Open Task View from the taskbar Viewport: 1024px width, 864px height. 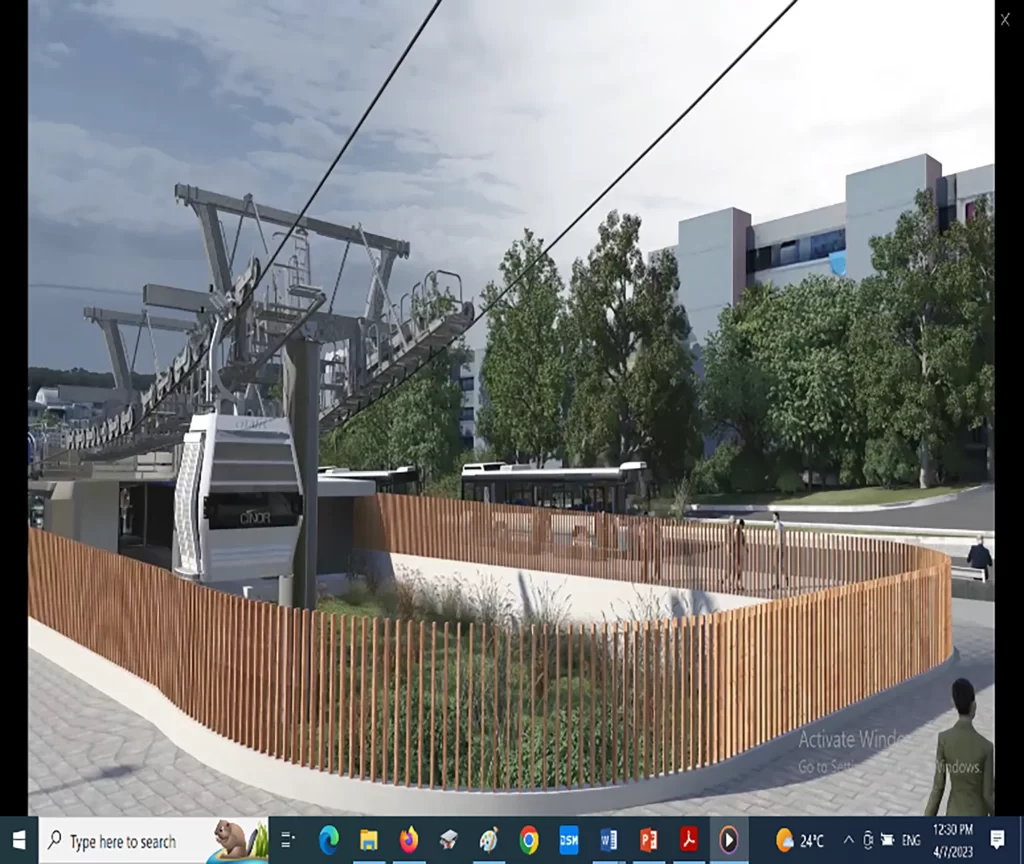288,840
